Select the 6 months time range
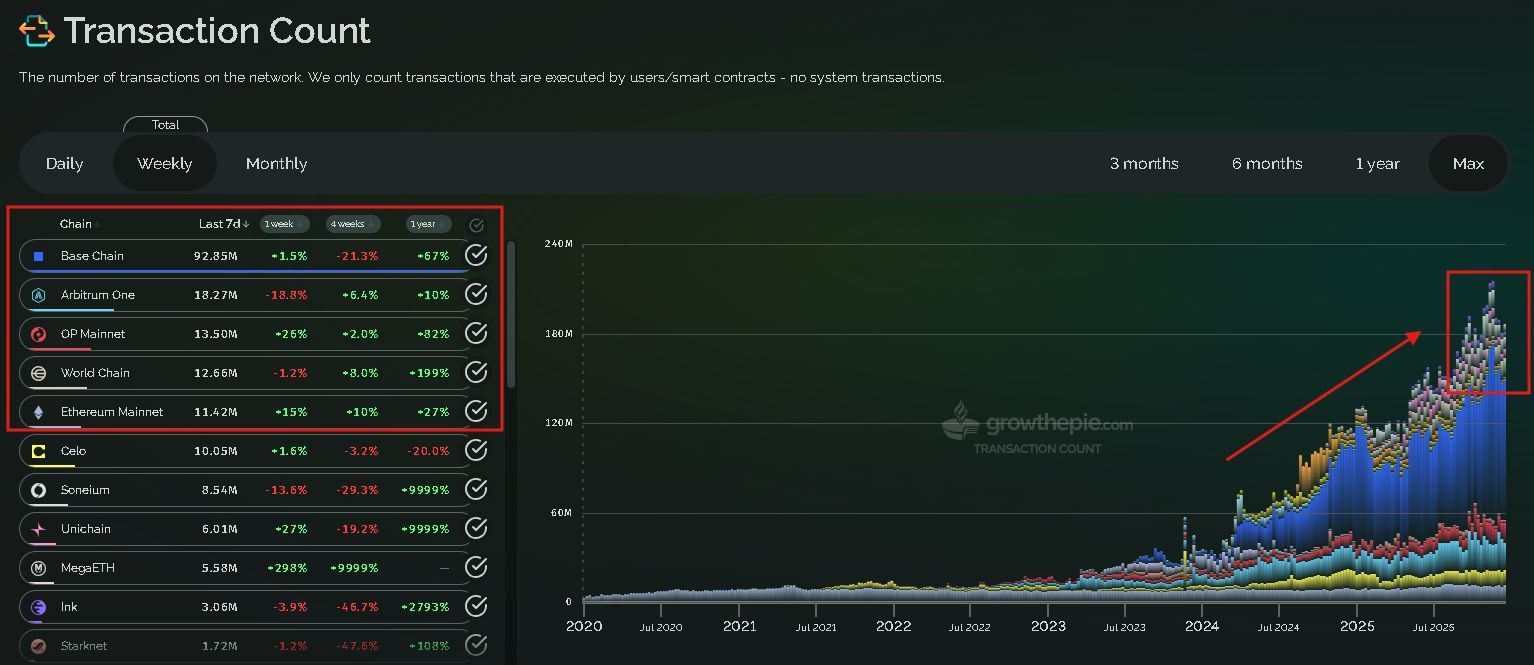This screenshot has height=665, width=1534. coord(1266,163)
